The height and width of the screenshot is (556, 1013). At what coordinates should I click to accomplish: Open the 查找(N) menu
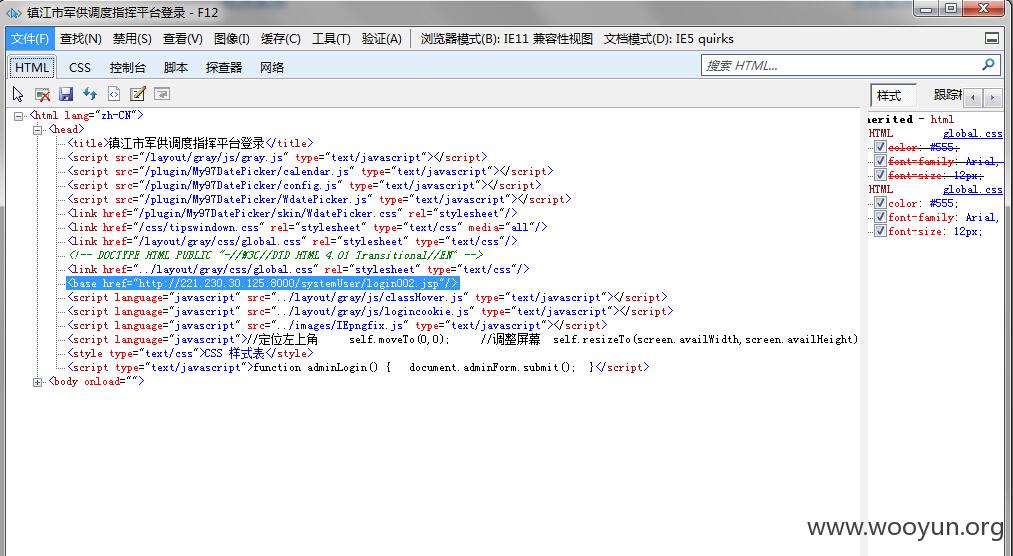pos(81,39)
